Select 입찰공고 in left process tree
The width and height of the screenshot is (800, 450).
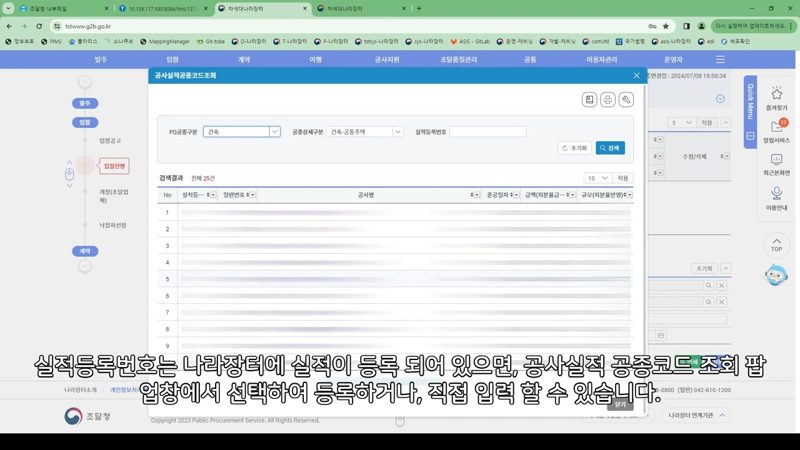(x=110, y=140)
